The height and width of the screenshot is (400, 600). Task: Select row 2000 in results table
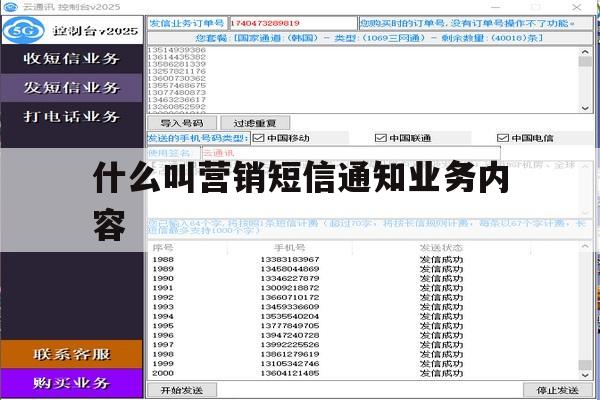click(364, 373)
